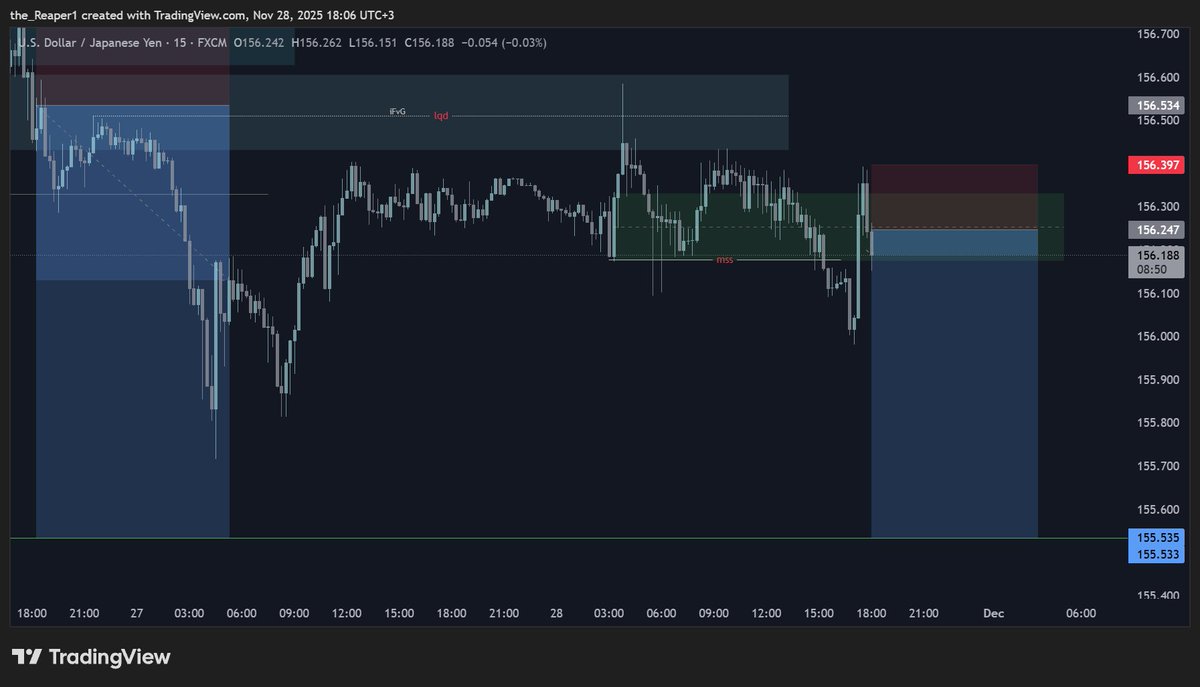Click the 156.600 price axis tick

[x=1157, y=77]
